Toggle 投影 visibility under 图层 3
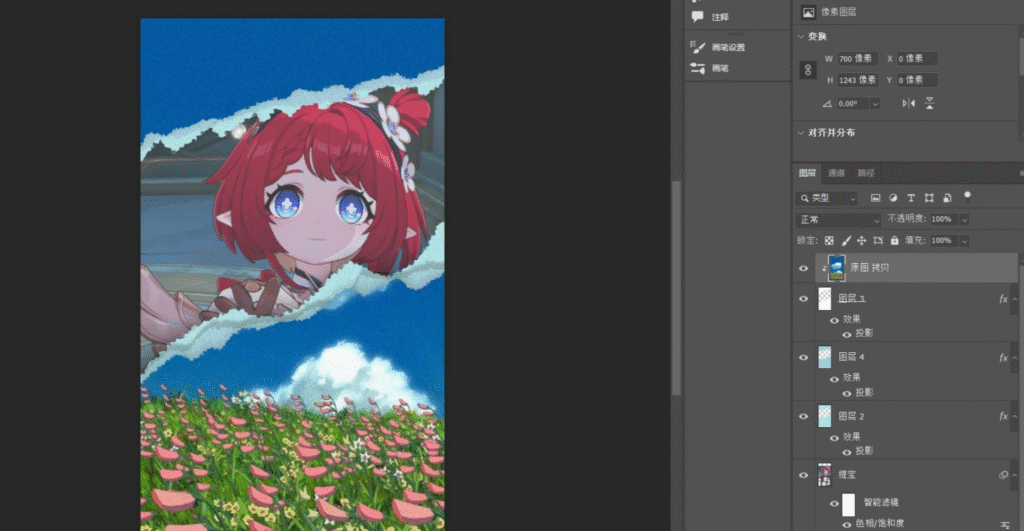This screenshot has height=531, width=1024. coord(846,334)
